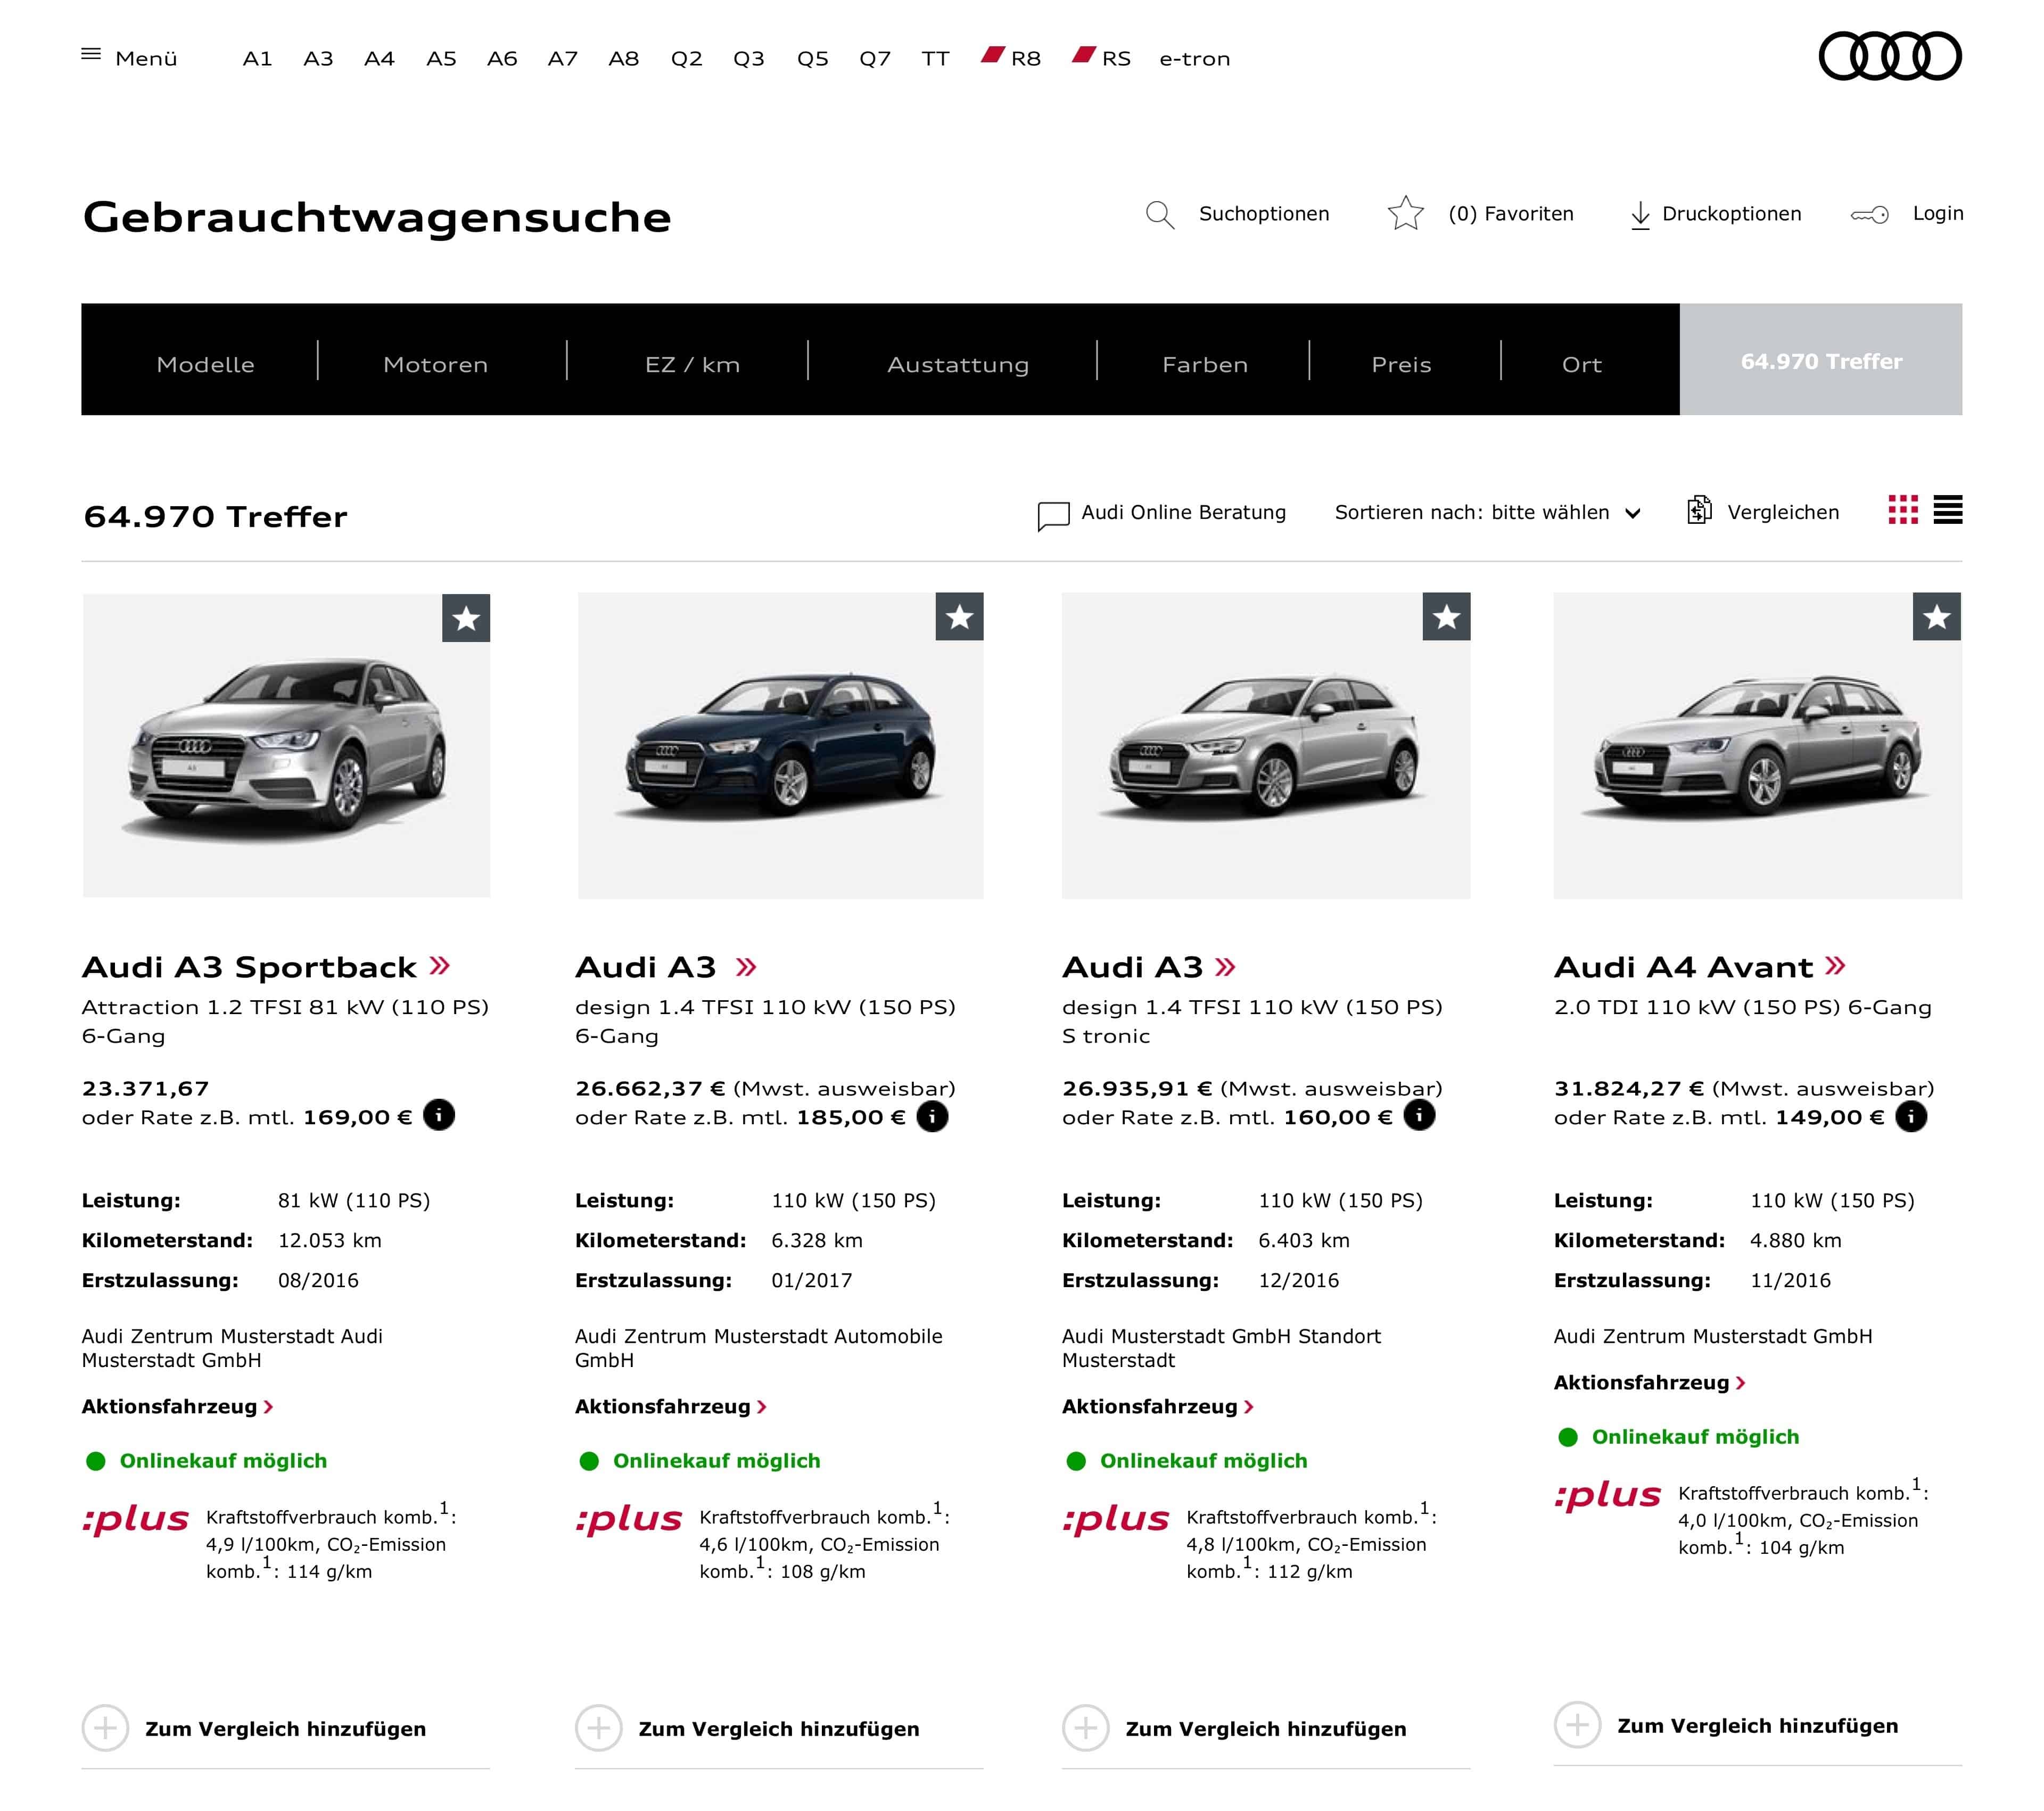
Task: Show rate info for 149,00 € offer
Action: tap(1911, 1117)
